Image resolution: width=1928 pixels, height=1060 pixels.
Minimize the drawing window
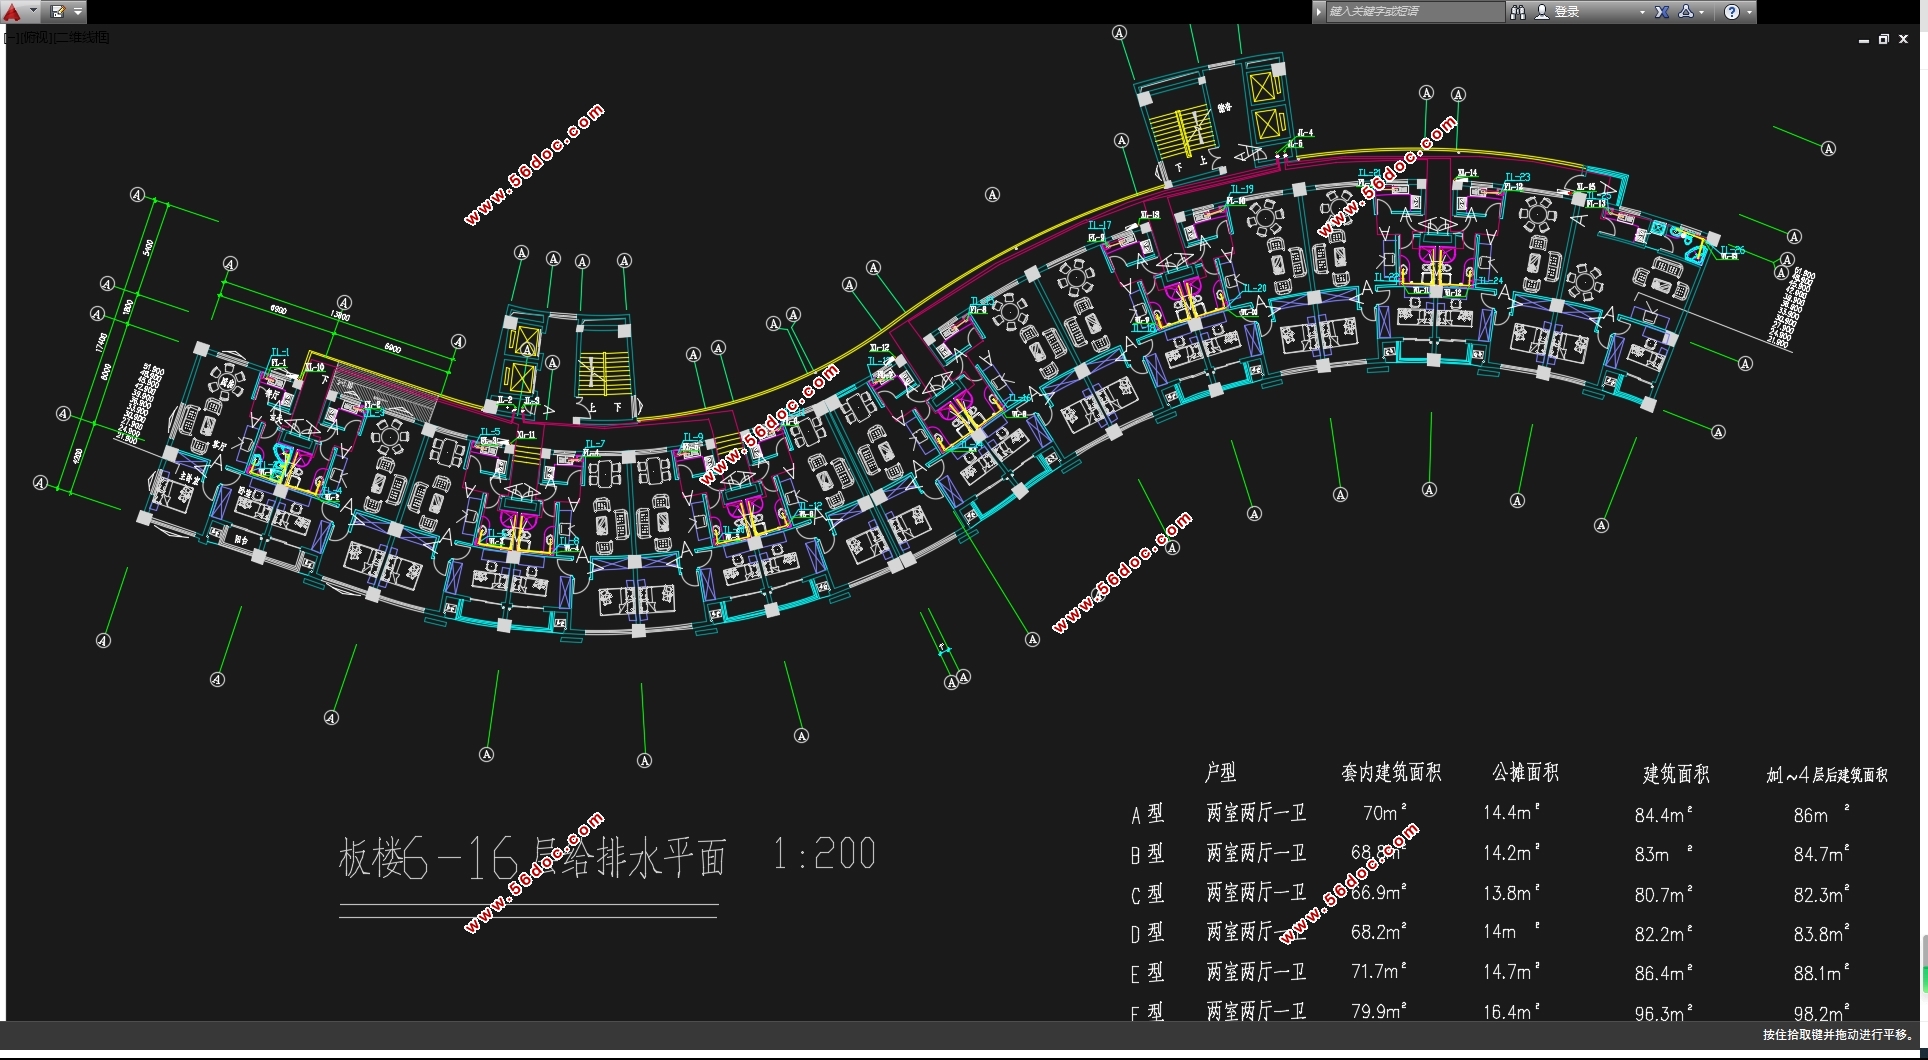[1863, 40]
